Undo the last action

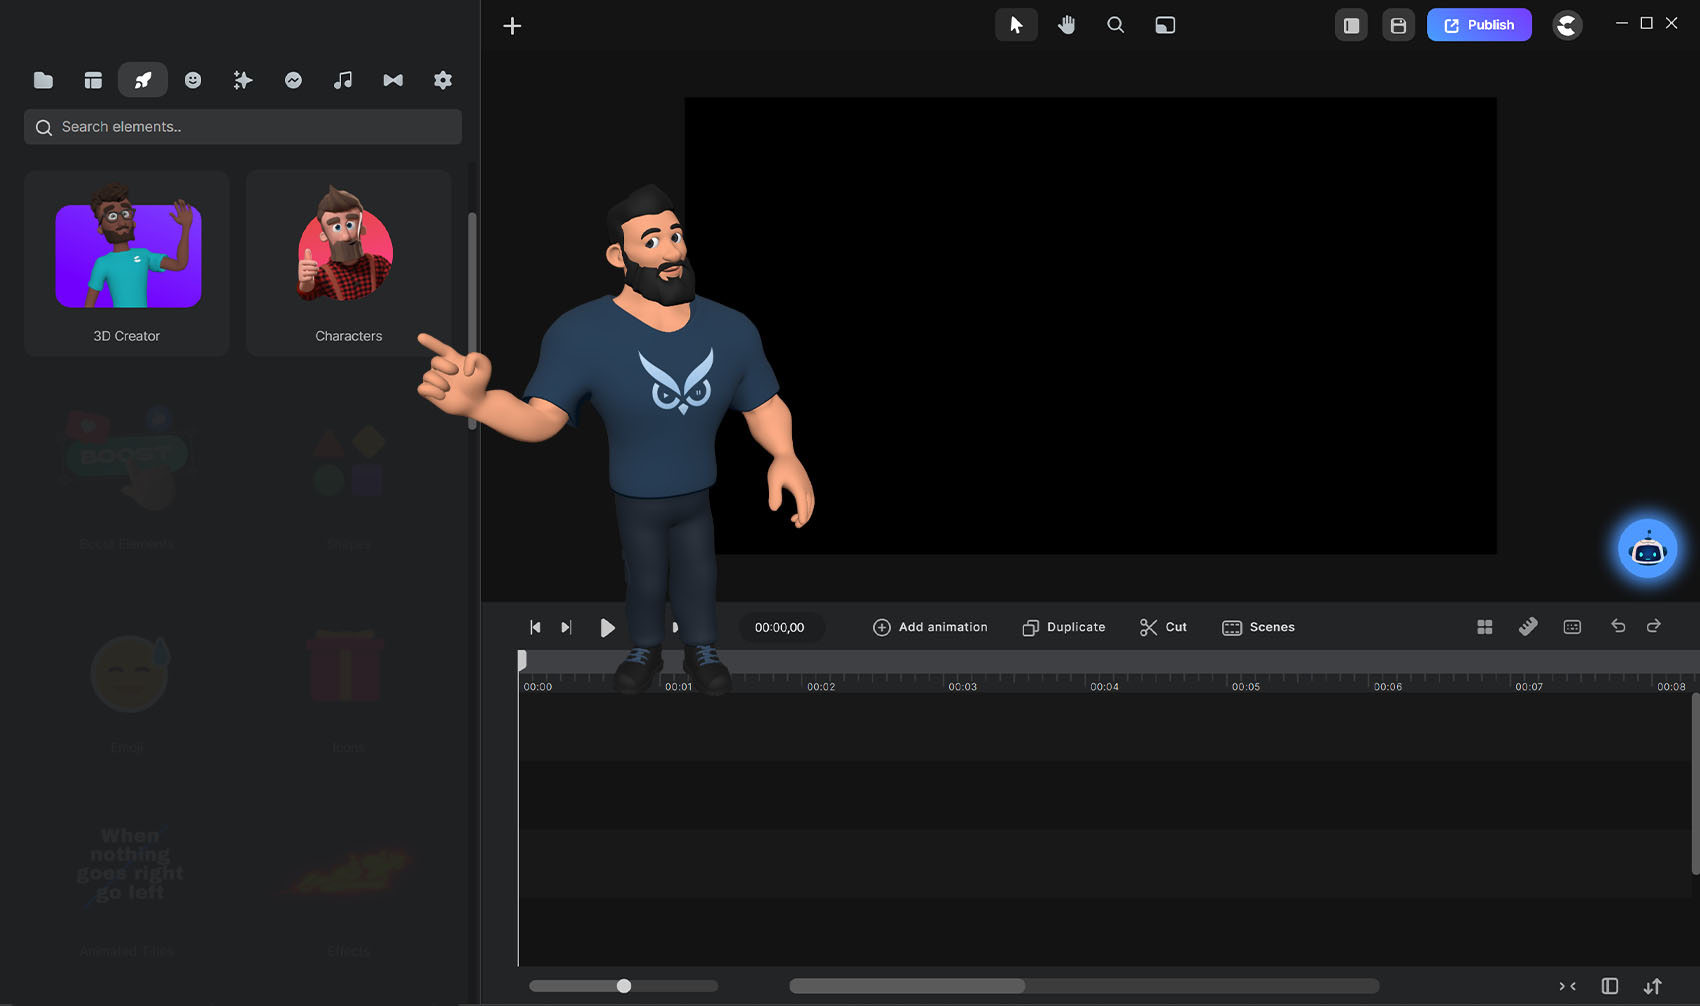click(x=1618, y=626)
